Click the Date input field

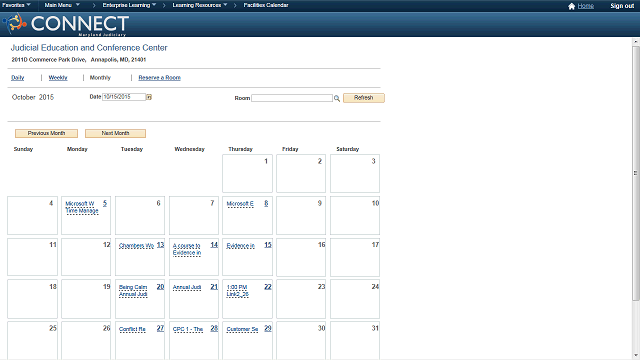[x=124, y=97]
